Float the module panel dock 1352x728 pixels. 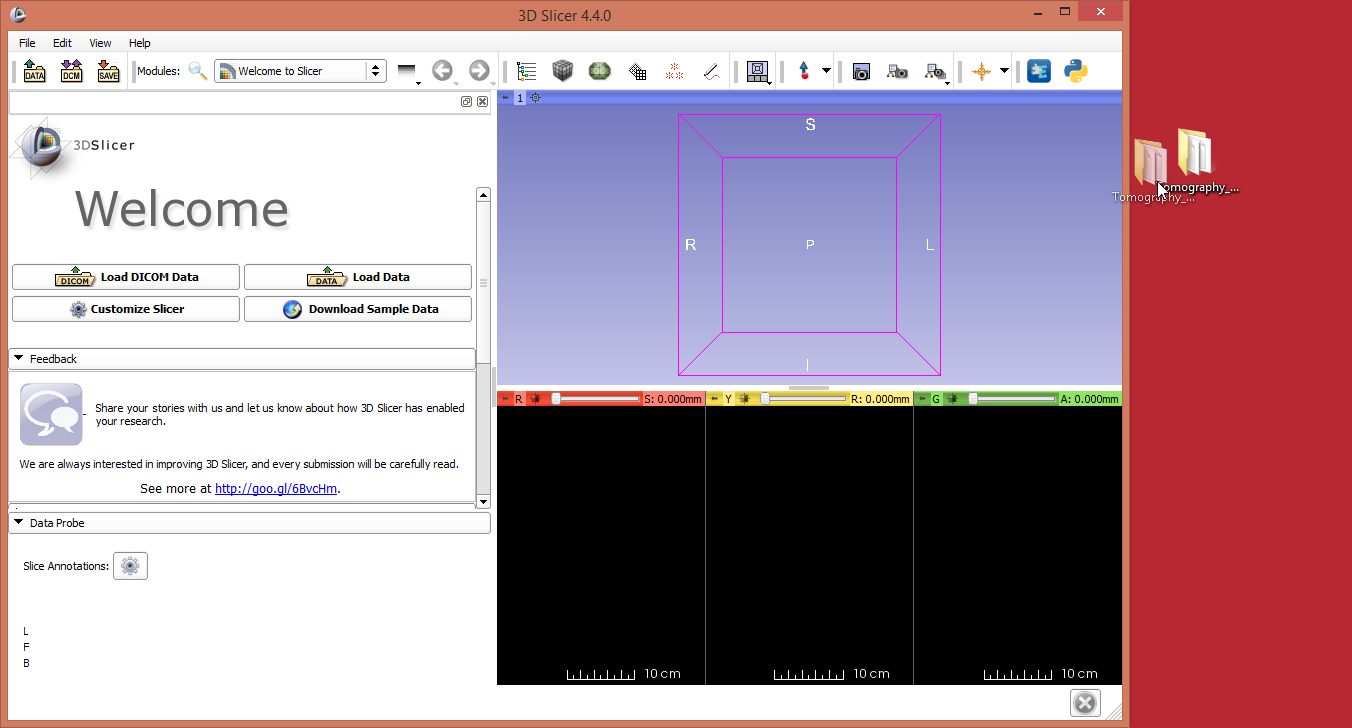coord(467,102)
